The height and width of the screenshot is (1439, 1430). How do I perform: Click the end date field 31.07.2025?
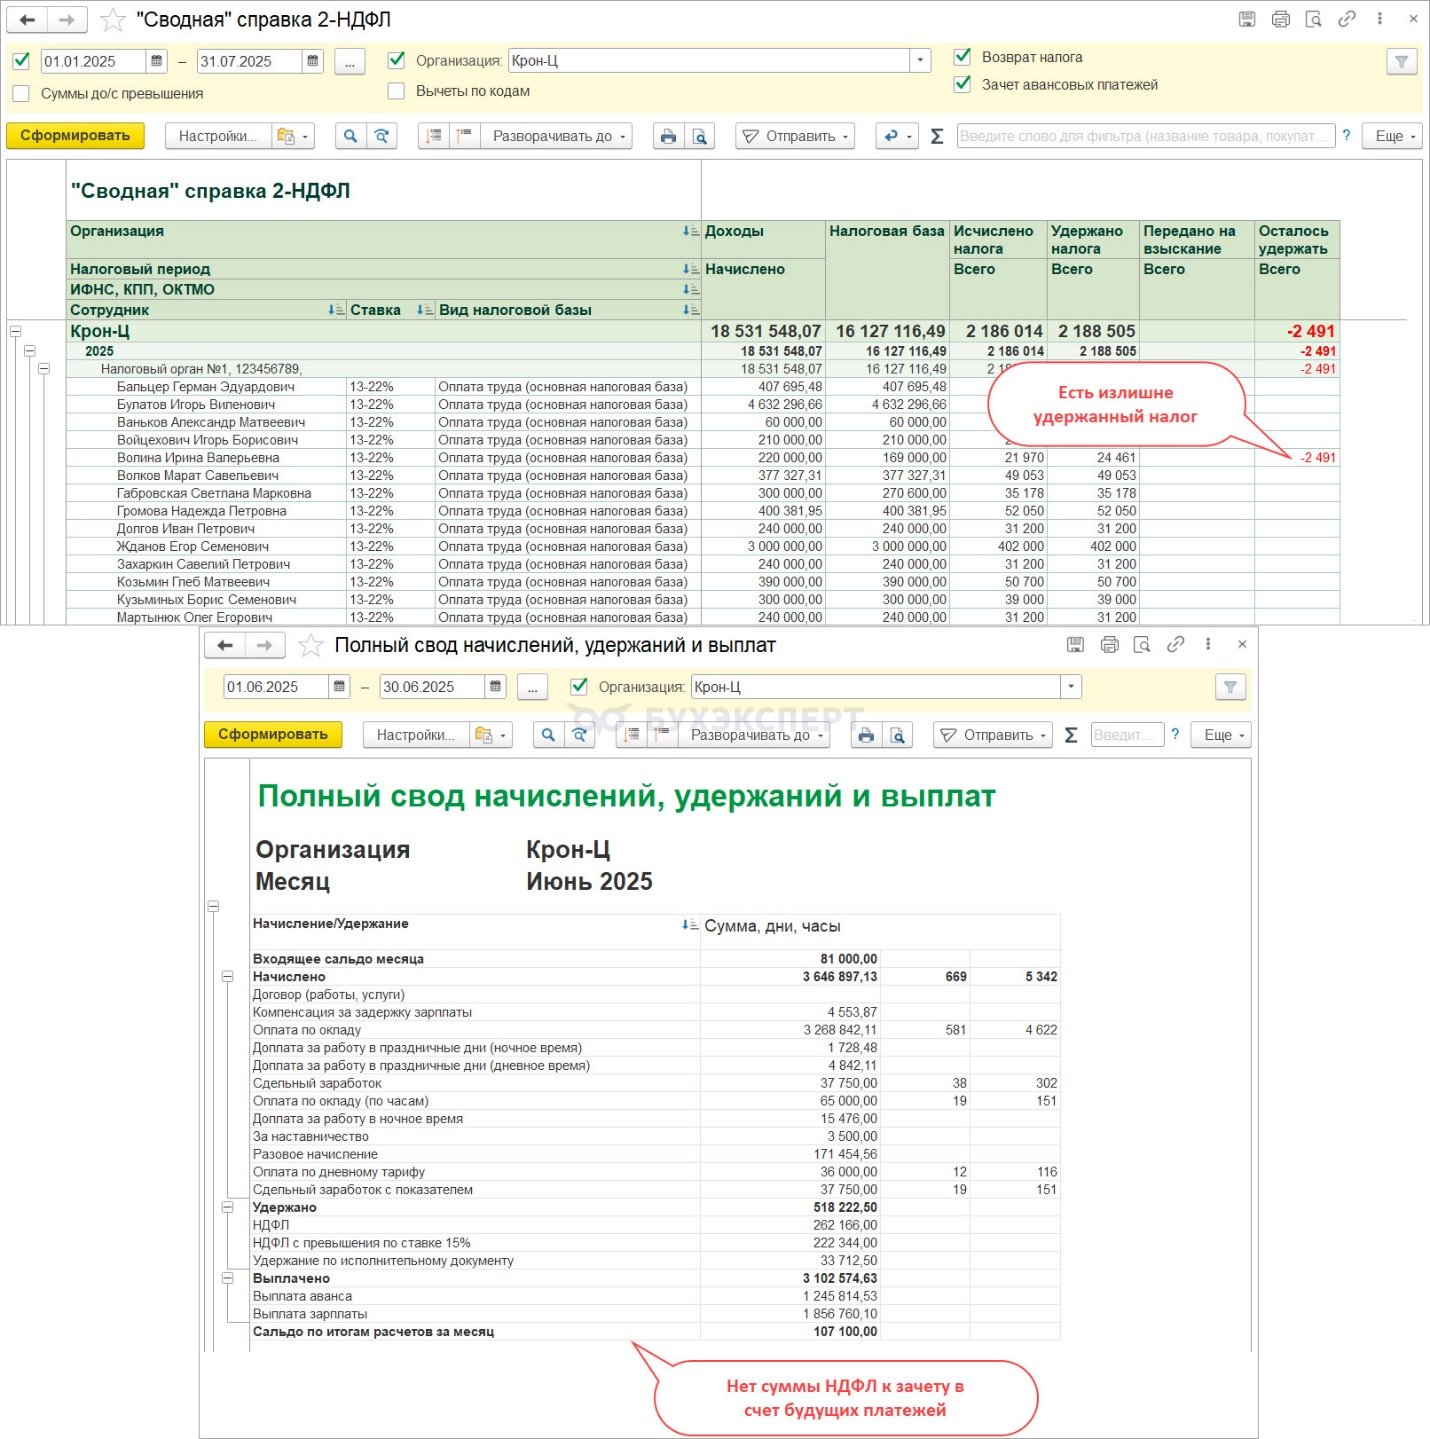(x=249, y=61)
